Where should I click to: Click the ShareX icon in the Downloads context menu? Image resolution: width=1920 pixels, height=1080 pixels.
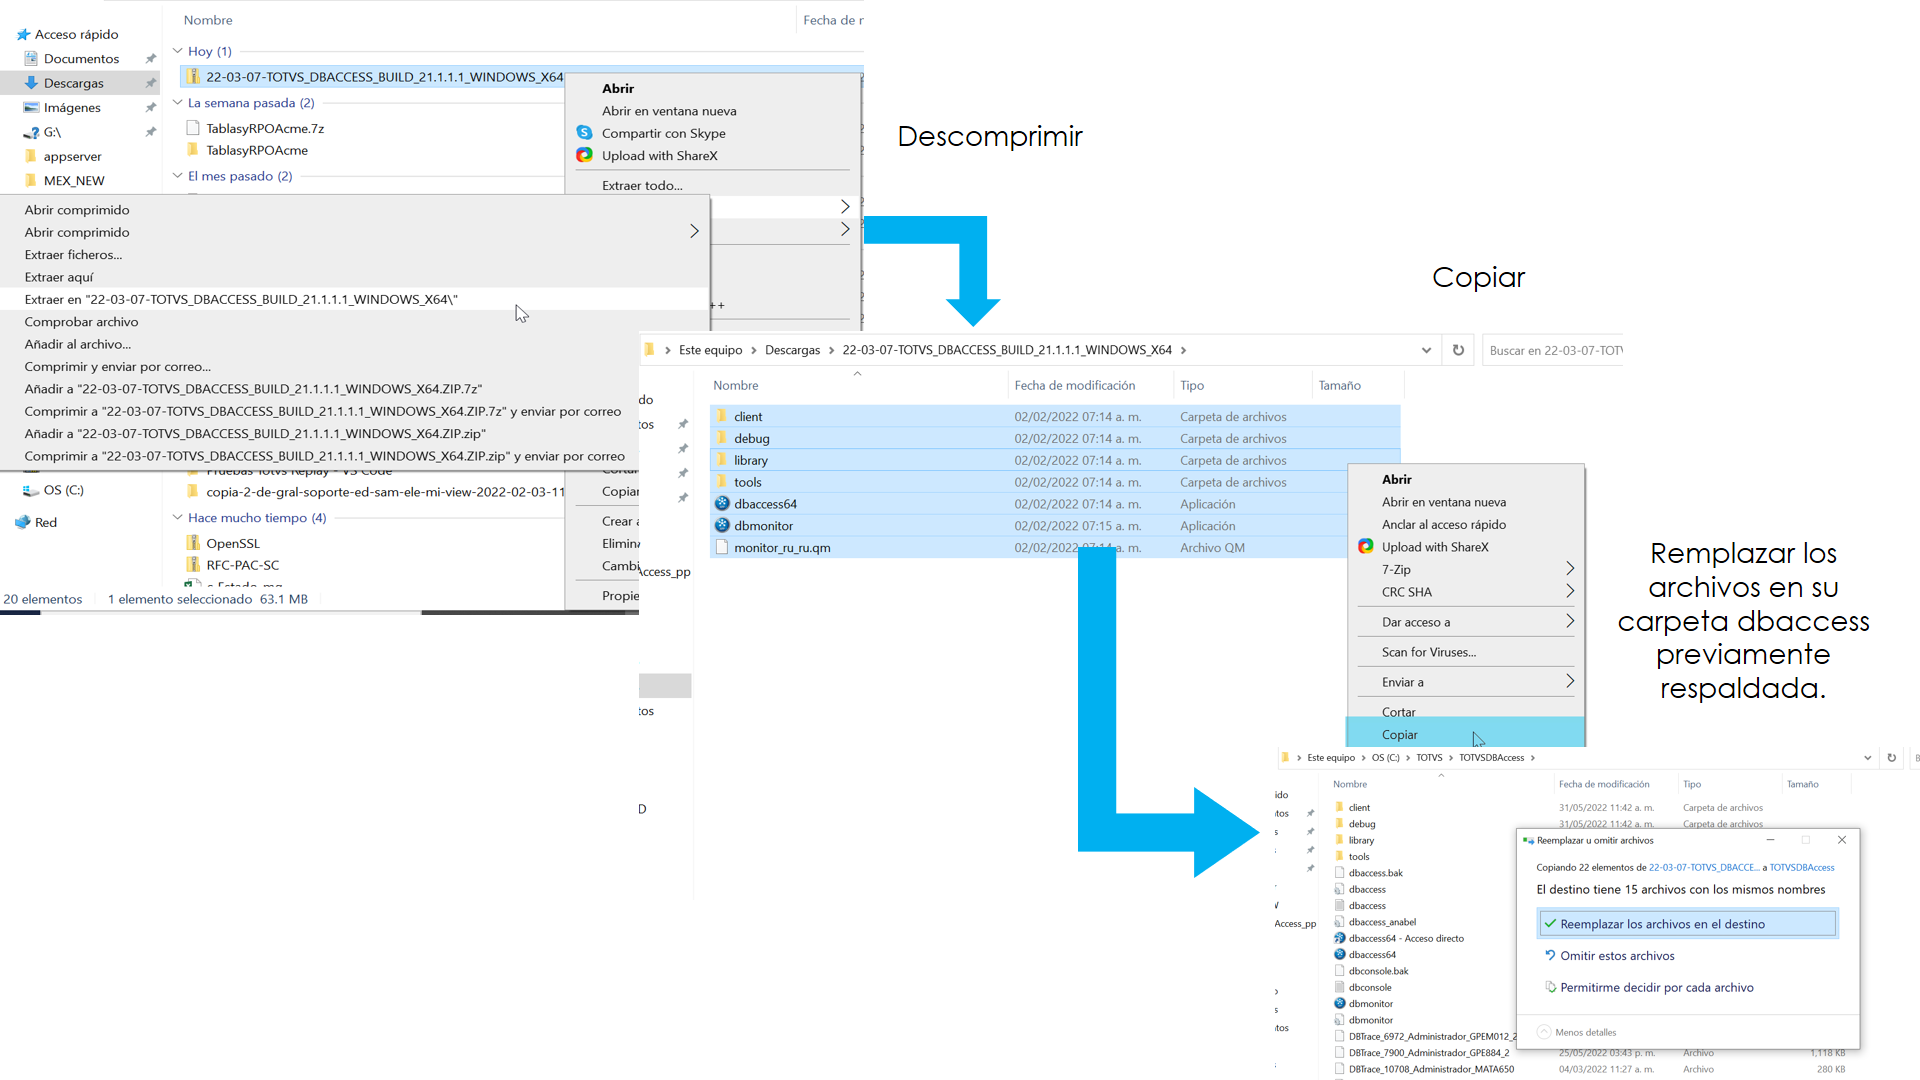point(585,155)
